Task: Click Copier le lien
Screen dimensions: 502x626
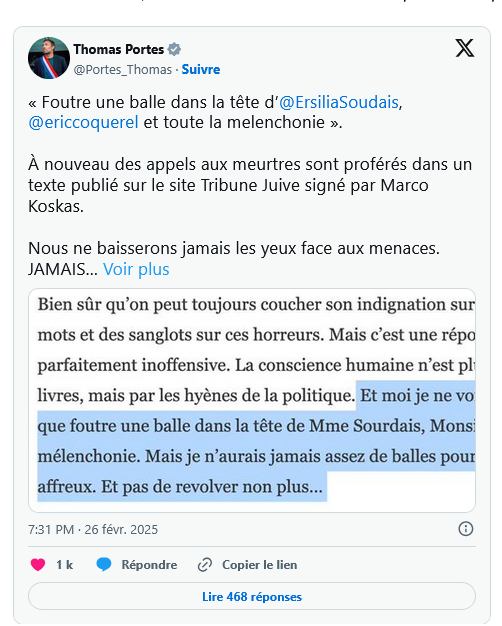Action: coord(260,565)
